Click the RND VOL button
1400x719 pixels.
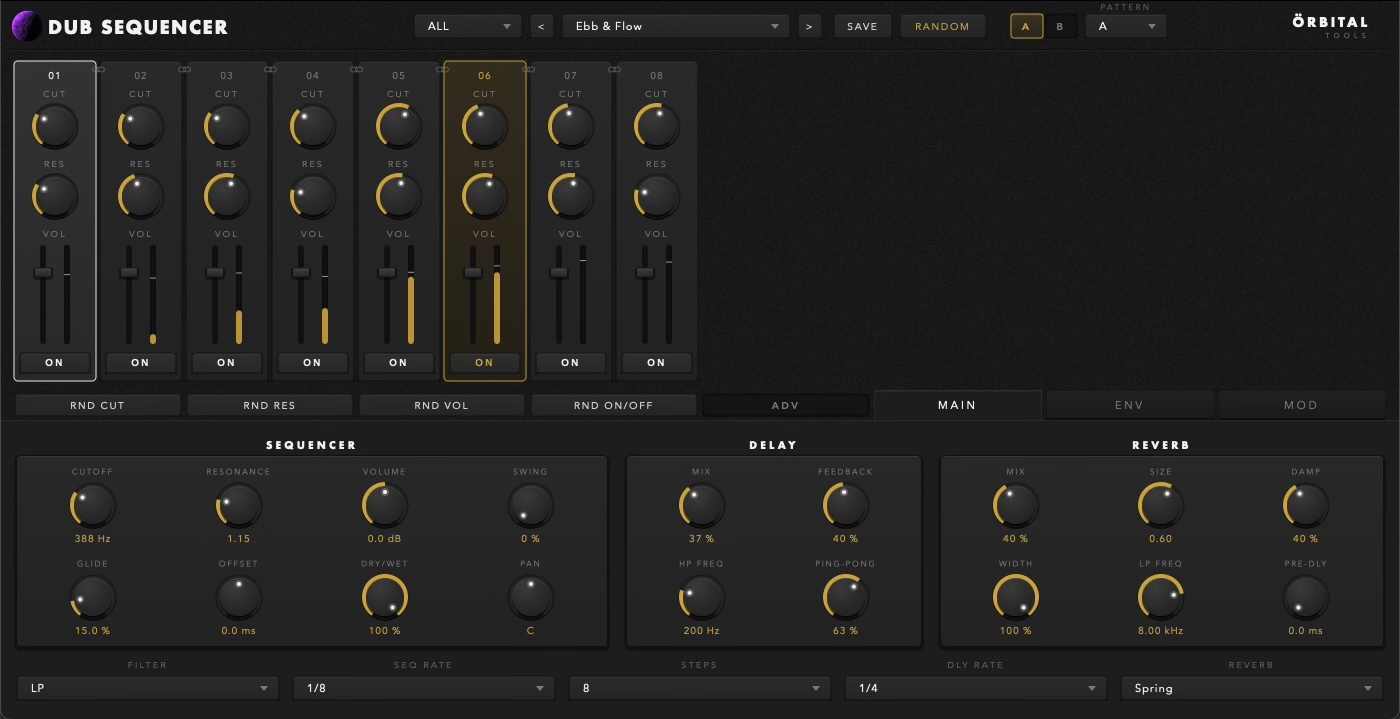[x=442, y=405]
